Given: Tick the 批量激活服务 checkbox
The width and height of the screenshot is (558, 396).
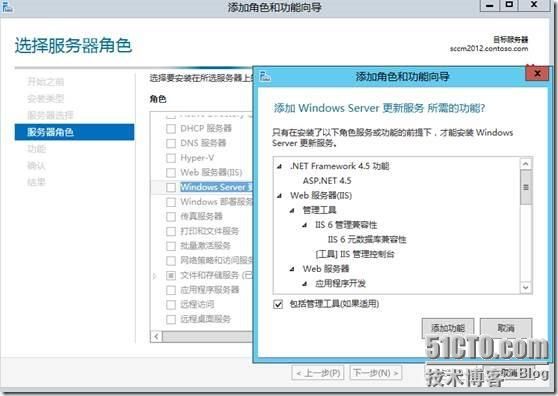Looking at the screenshot, I should 171,246.
